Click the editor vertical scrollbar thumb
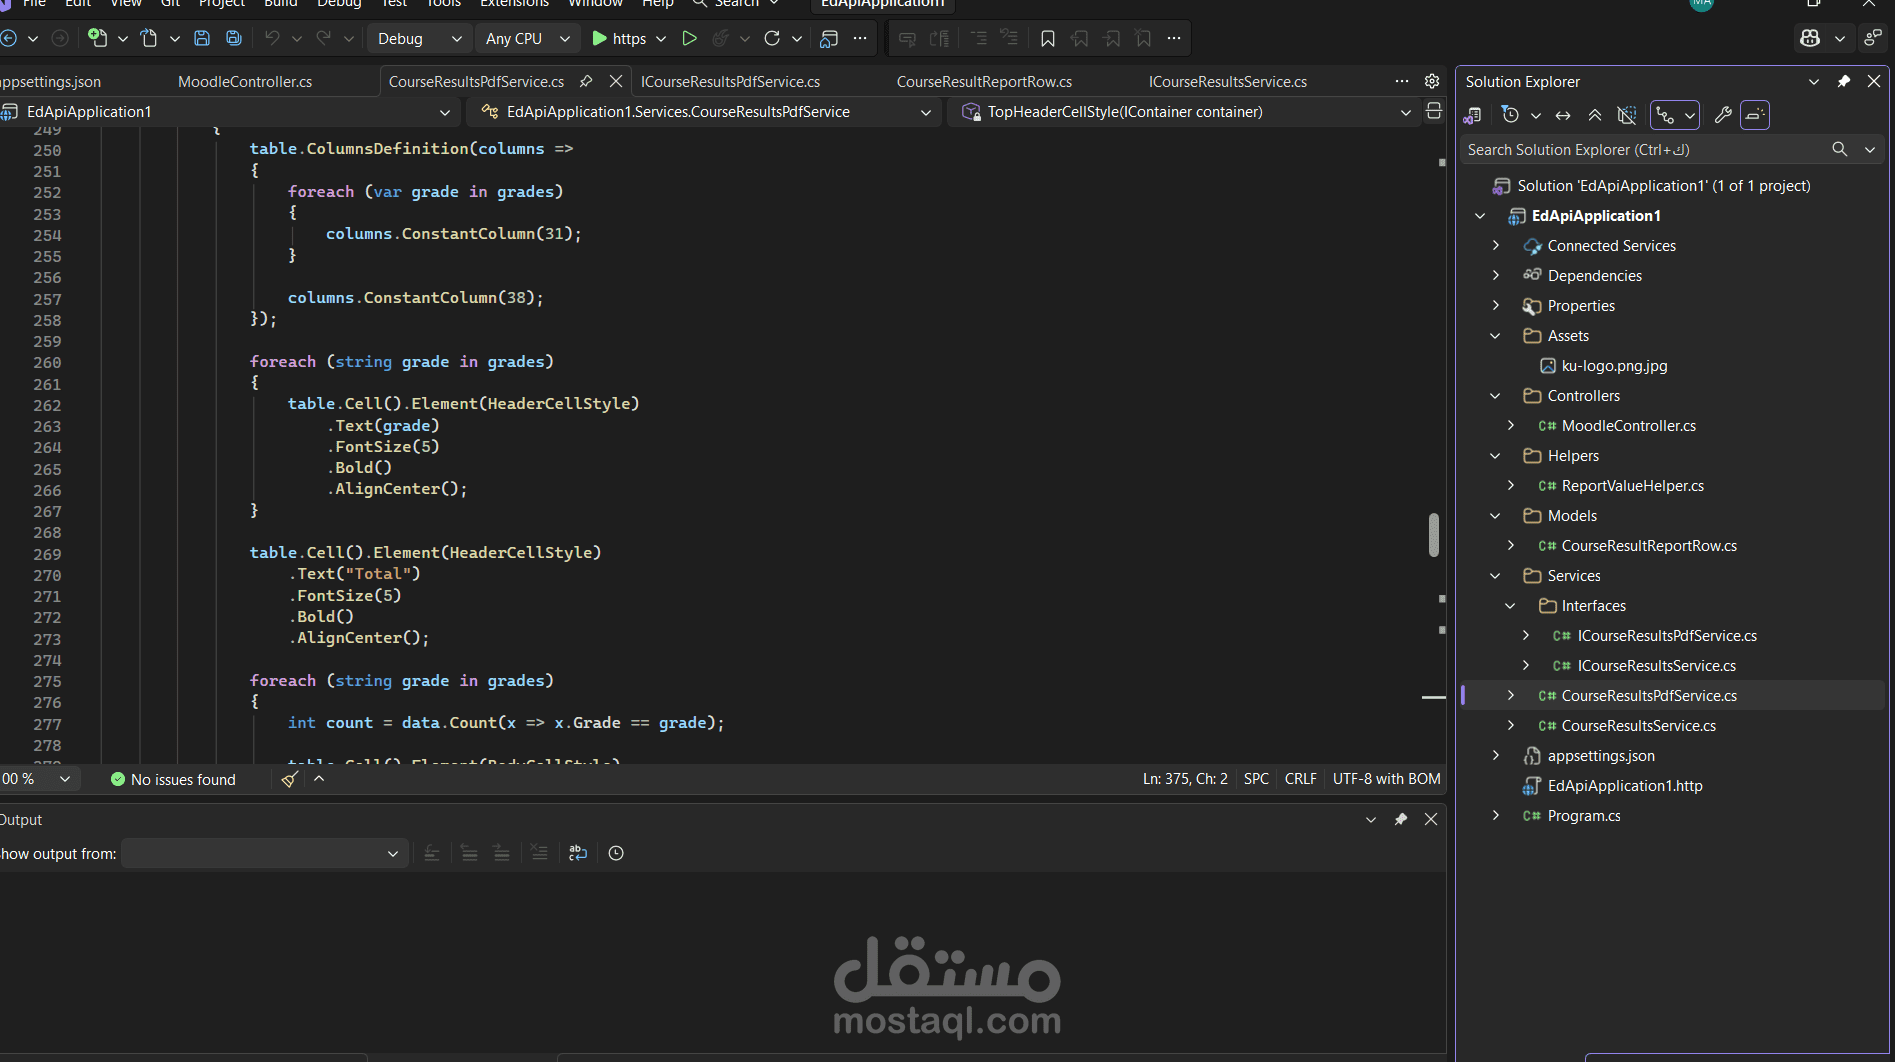1895x1062 pixels. point(1434,535)
